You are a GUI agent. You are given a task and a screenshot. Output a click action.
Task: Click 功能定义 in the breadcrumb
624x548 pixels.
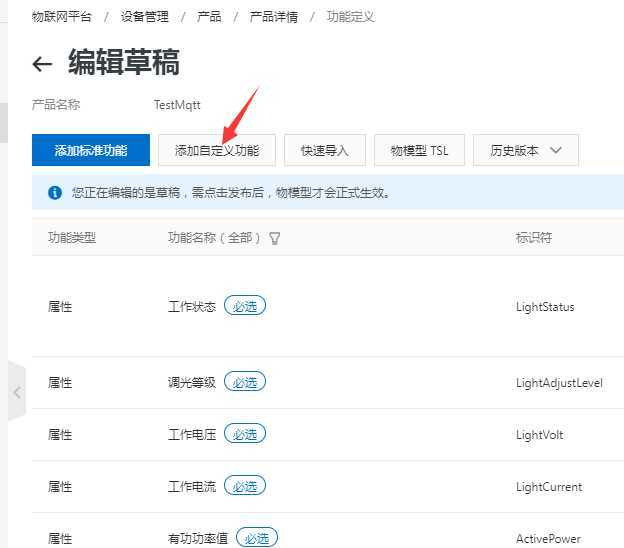click(x=351, y=17)
